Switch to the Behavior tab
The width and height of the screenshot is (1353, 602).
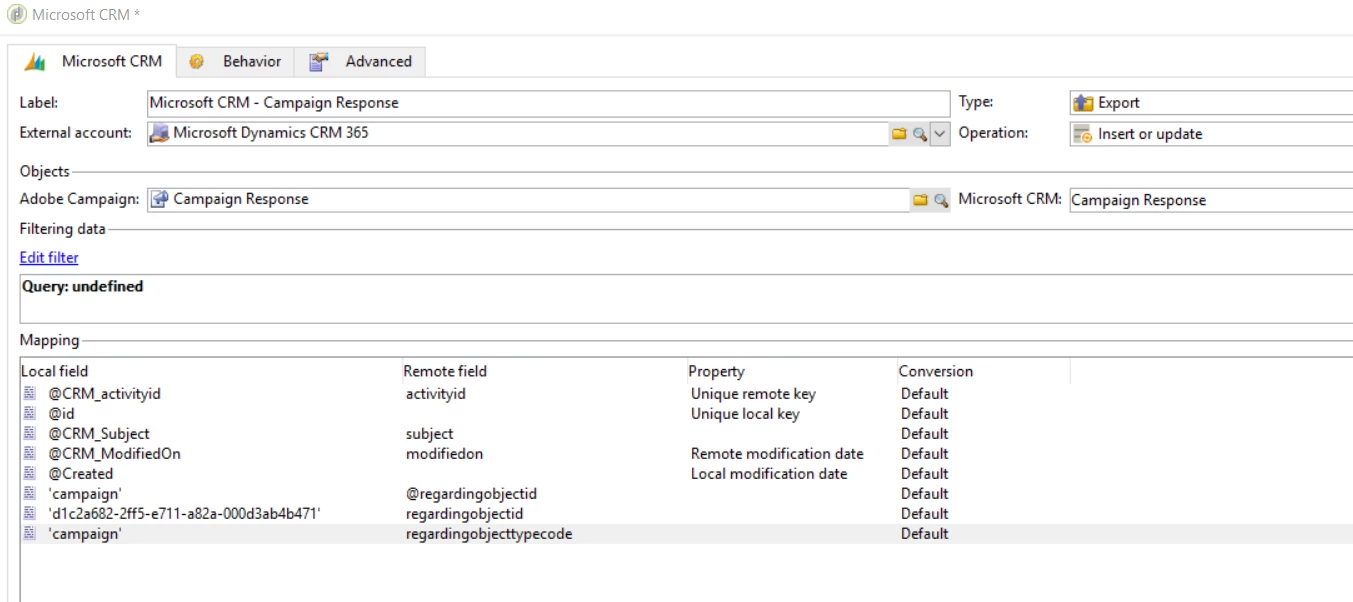[237, 61]
